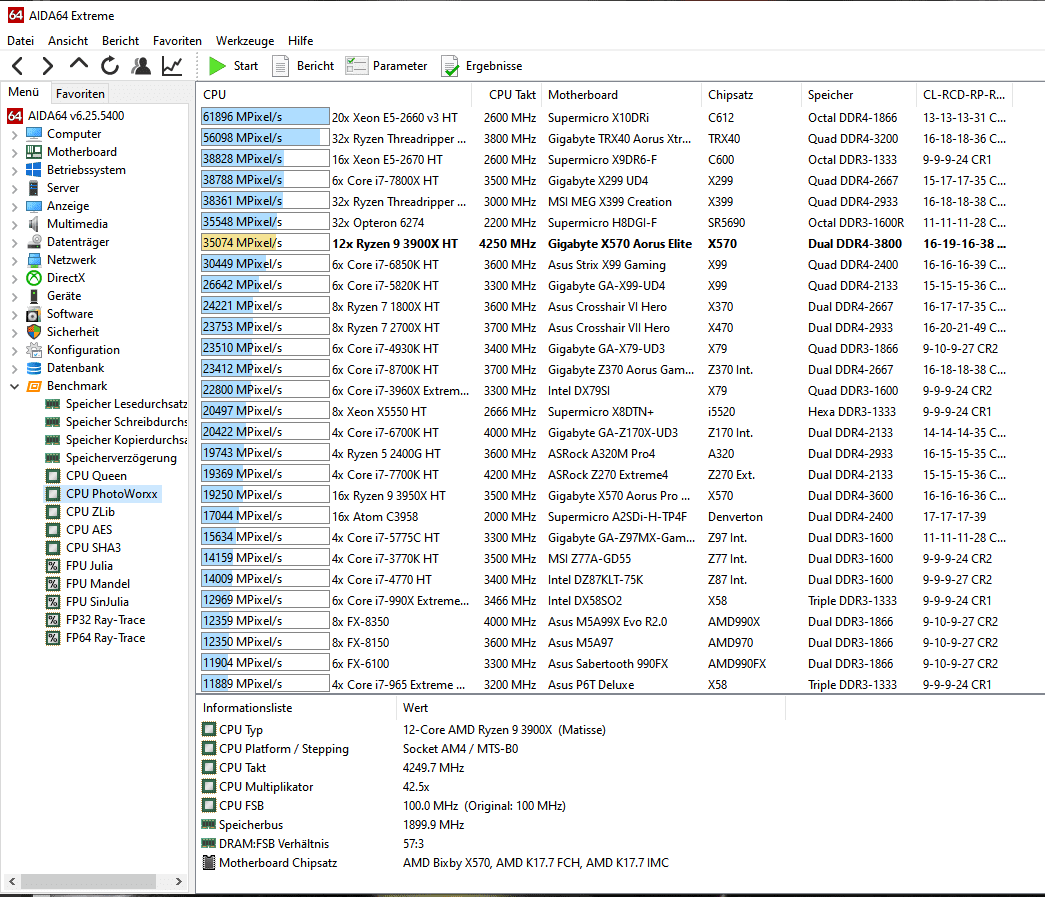Screen dimensions: 1045x897
Task: Select the DirectX Xbox icon
Action: pos(34,278)
